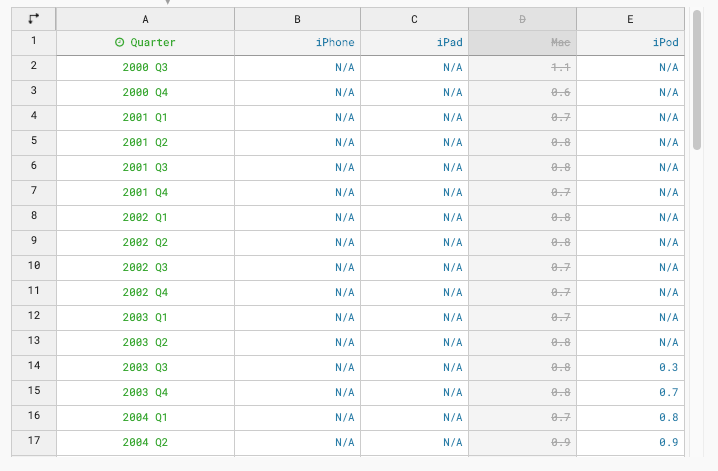Click the Mac value 1.1 cell
Screen dimensions: 718x471
(522, 67)
